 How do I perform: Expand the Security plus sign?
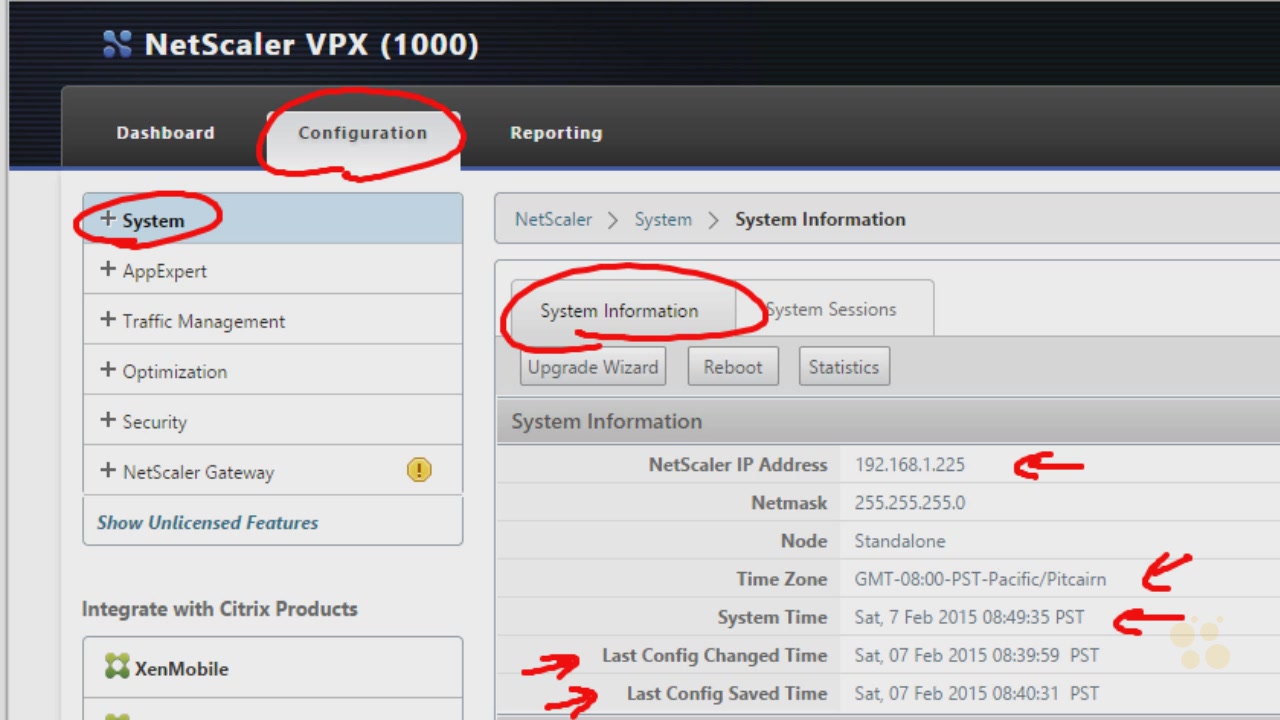[x=108, y=420]
